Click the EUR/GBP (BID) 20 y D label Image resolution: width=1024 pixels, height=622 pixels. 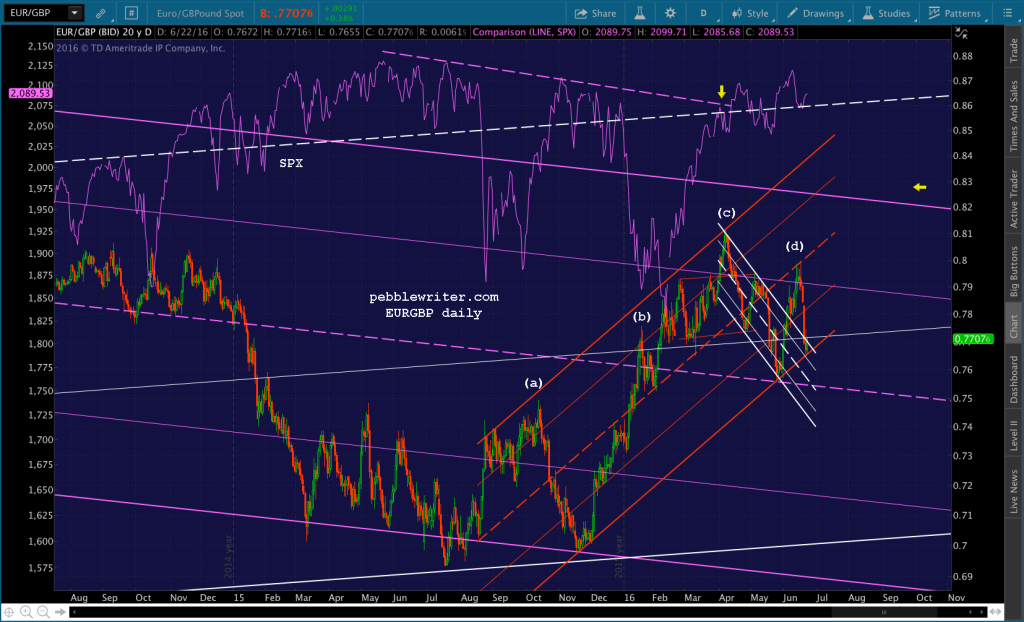pyautogui.click(x=103, y=31)
